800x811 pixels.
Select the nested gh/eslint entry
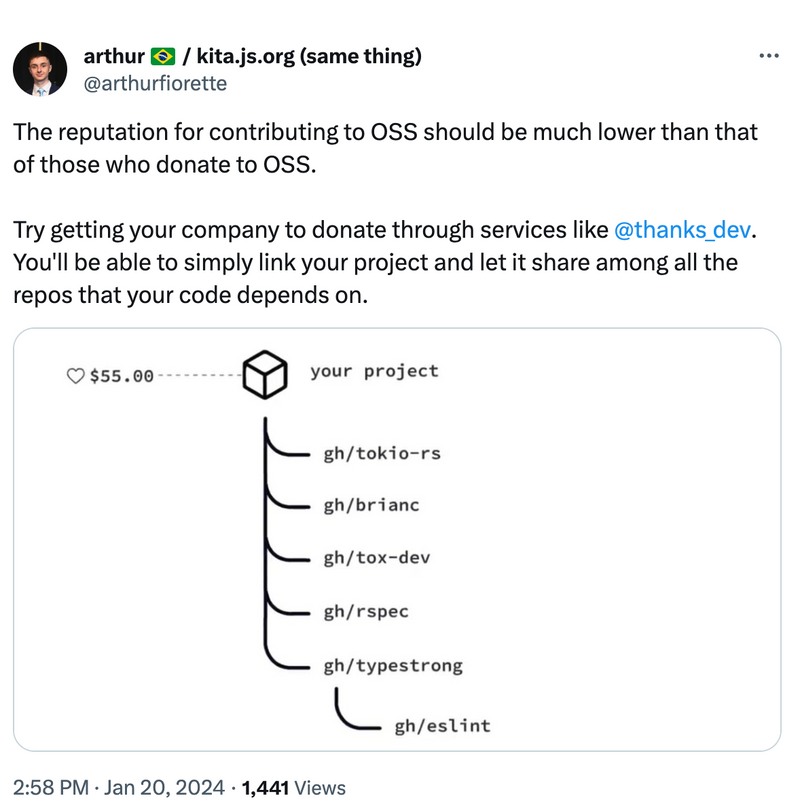pos(443,726)
